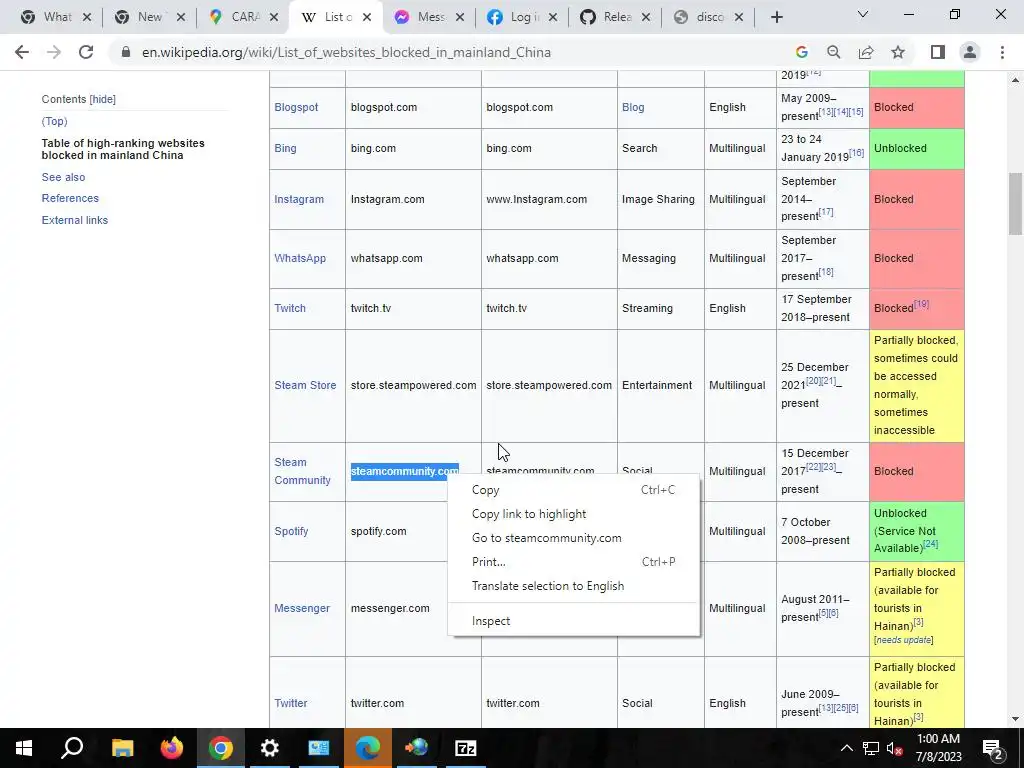Open the Blogspot article link
Image resolution: width=1024 pixels, height=768 pixels.
[296, 107]
